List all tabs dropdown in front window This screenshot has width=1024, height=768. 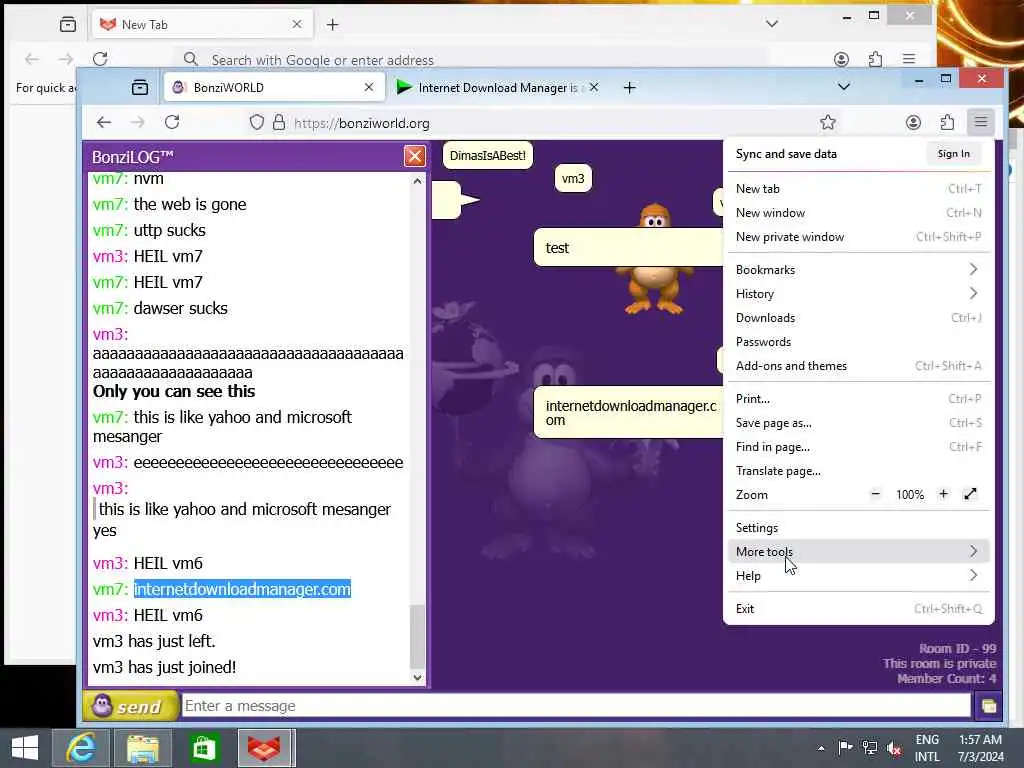844,87
